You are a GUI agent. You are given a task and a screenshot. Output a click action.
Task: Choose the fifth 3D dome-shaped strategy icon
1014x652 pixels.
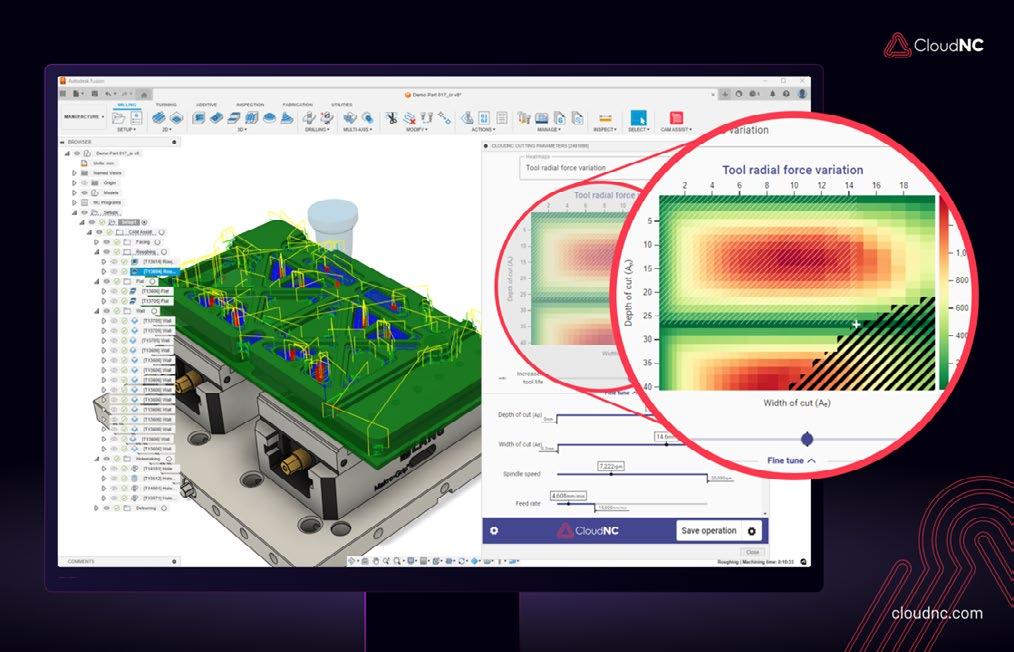coord(269,118)
